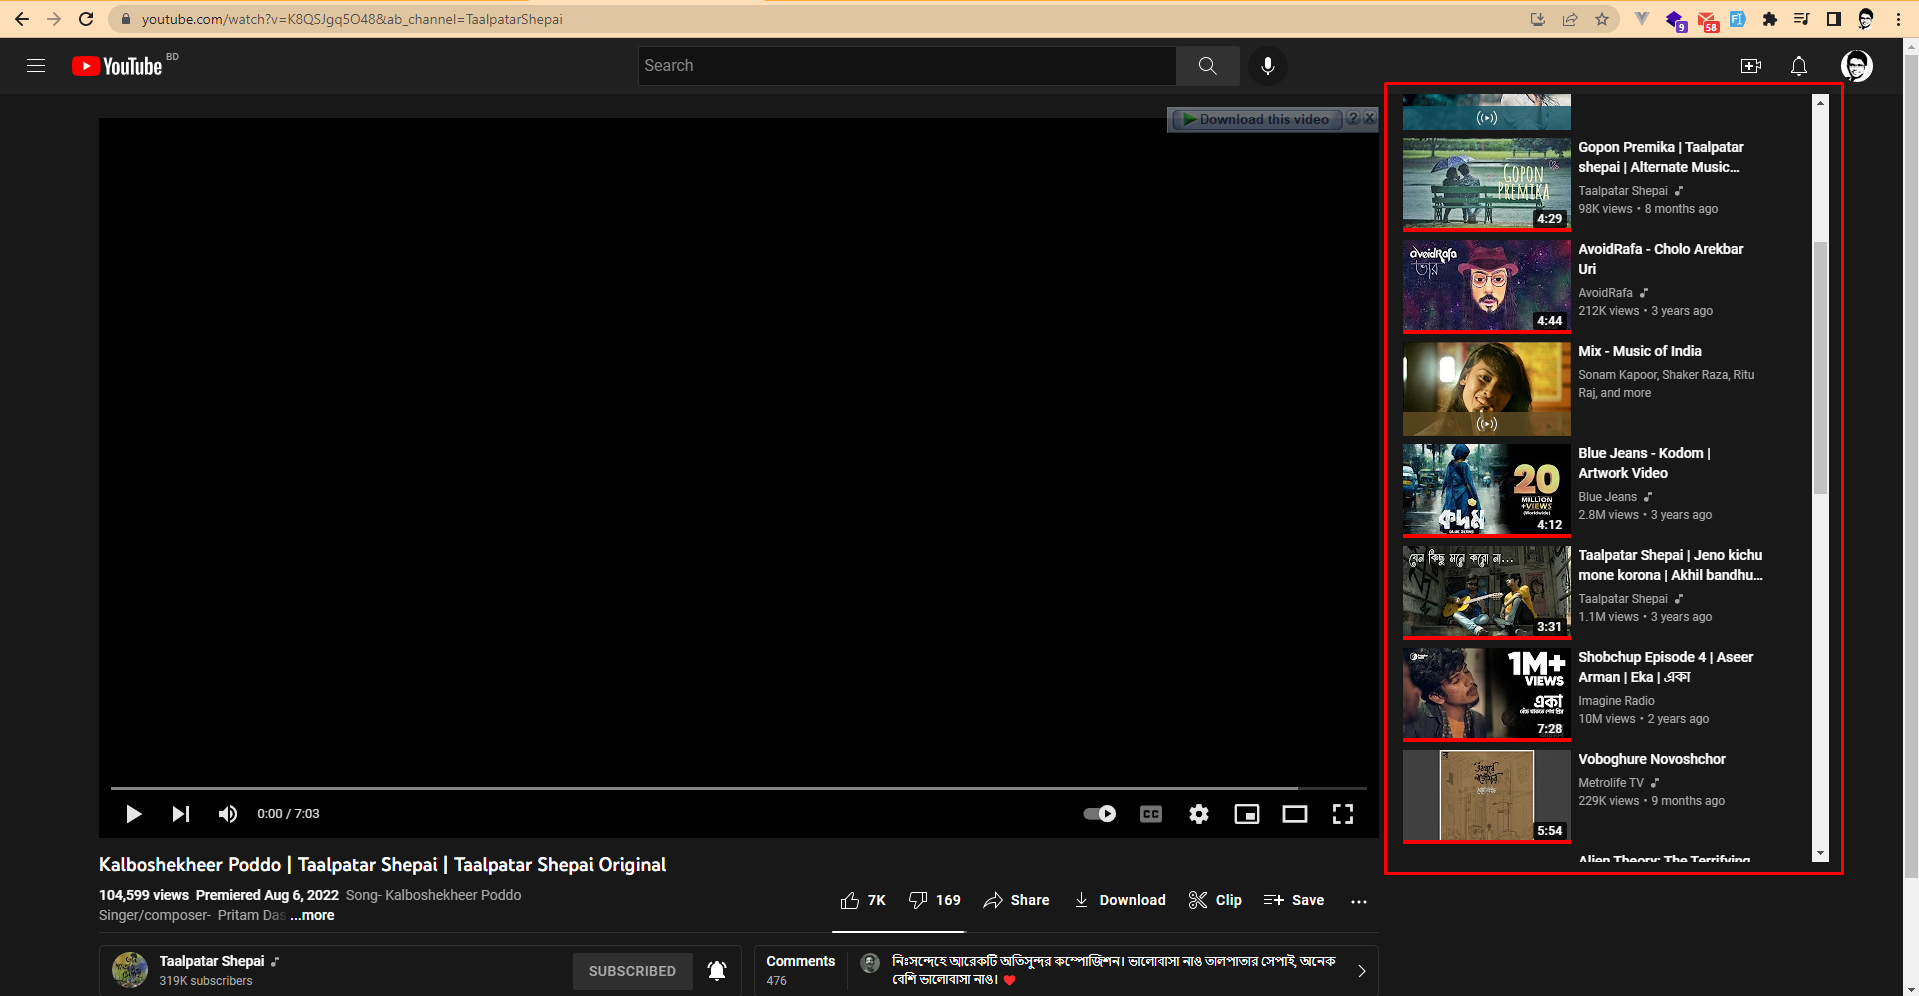
Task: Like the video with thumbs up
Action: (x=863, y=901)
